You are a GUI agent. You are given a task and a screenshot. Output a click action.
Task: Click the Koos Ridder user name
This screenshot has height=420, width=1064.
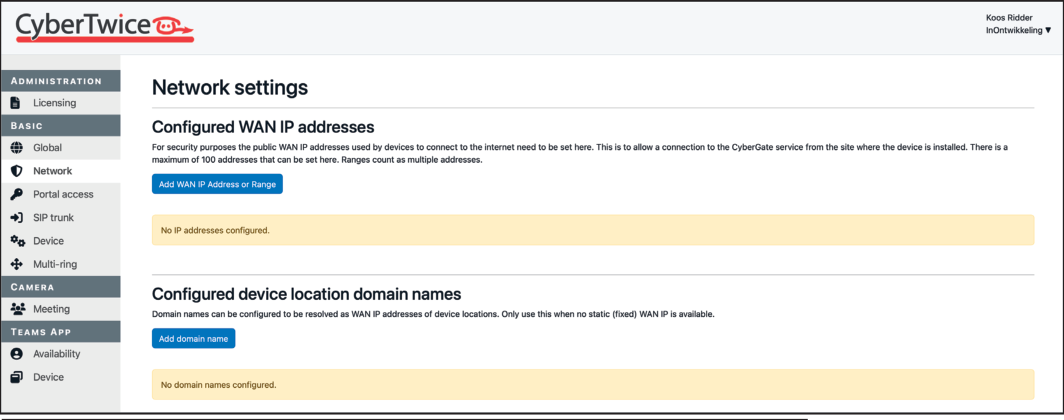tap(1009, 18)
